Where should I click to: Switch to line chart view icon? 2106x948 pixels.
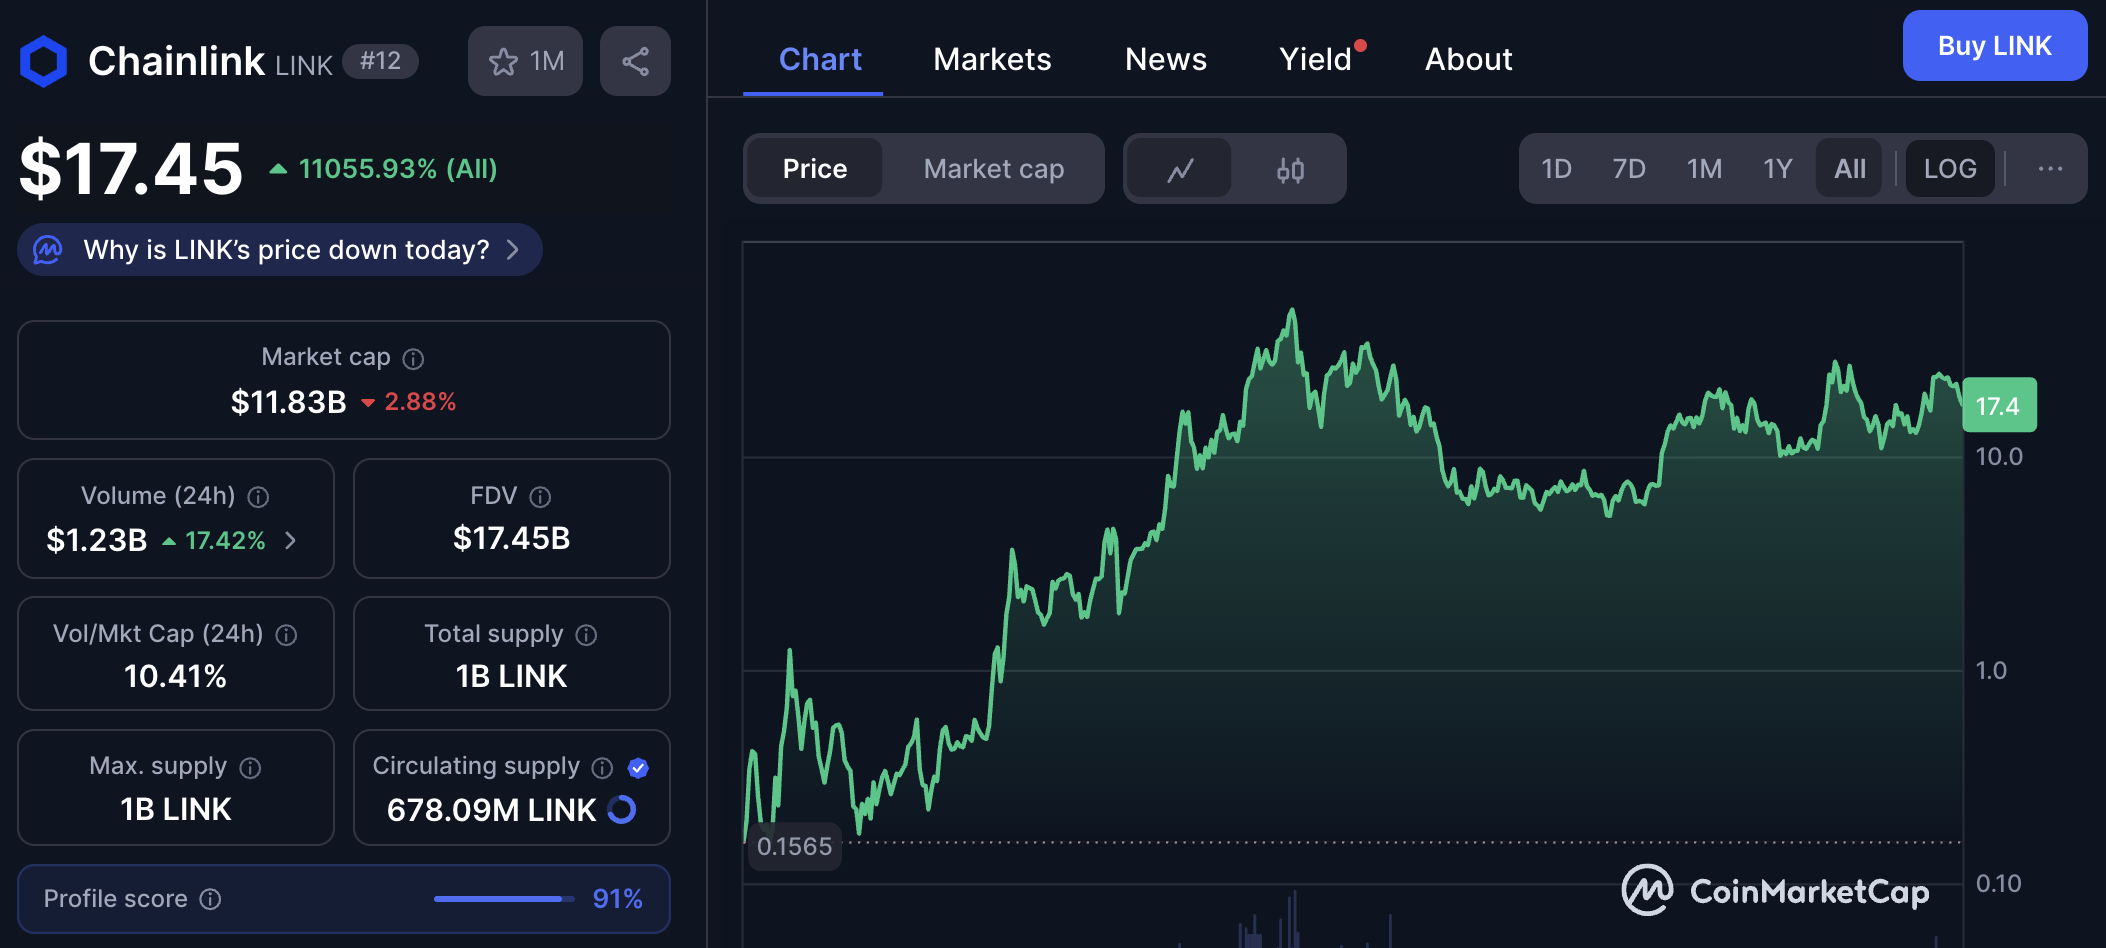[x=1180, y=170]
